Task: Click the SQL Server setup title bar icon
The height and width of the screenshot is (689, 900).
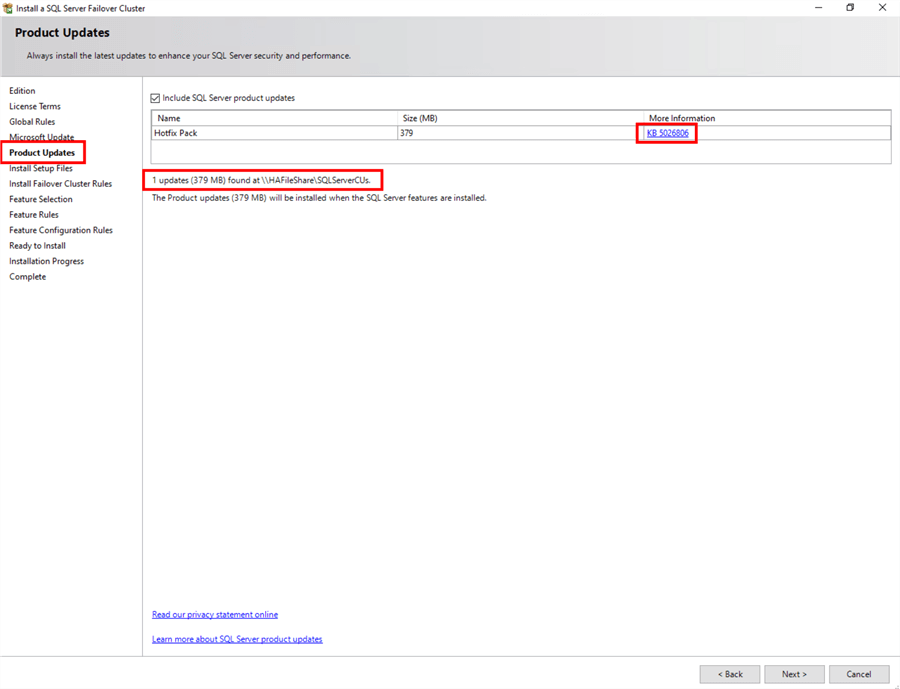Action: pyautogui.click(x=7, y=8)
